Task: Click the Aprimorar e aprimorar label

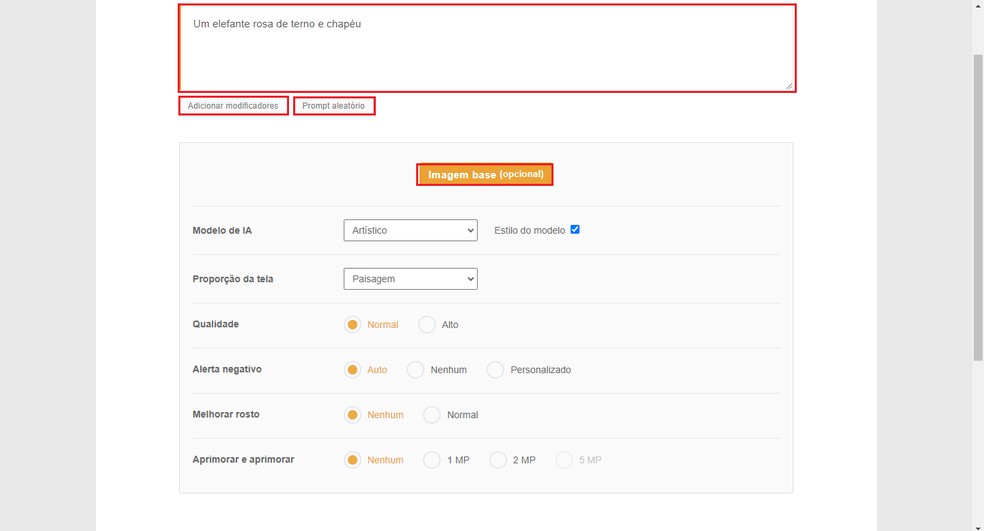Action: coord(243,459)
